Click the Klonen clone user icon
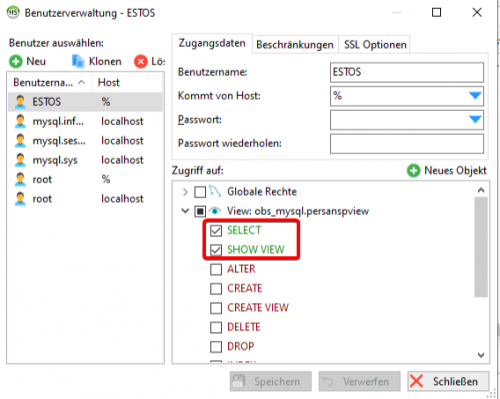 (x=78, y=62)
